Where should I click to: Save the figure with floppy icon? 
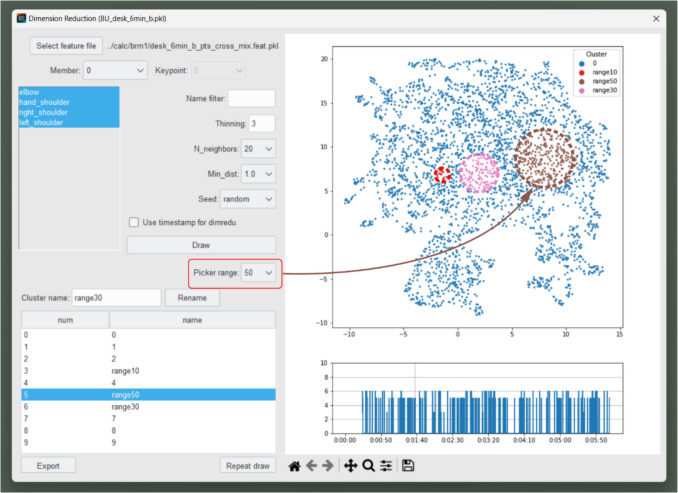[408, 466]
